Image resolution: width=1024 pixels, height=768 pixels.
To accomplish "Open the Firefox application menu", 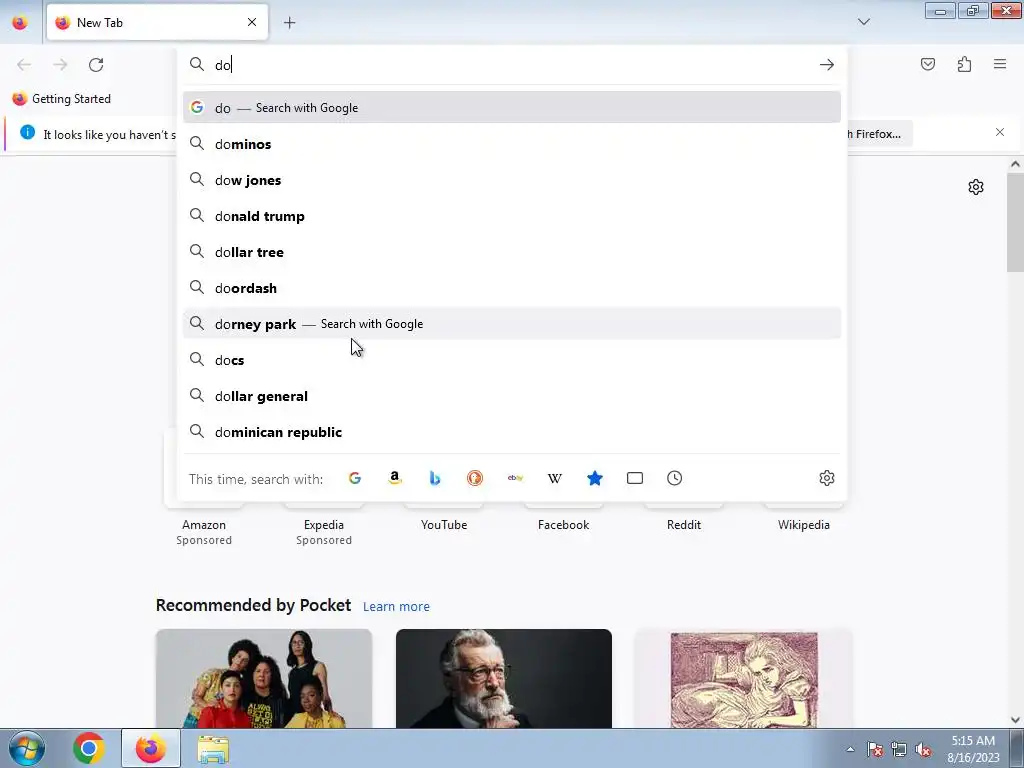I will click(x=1000, y=64).
